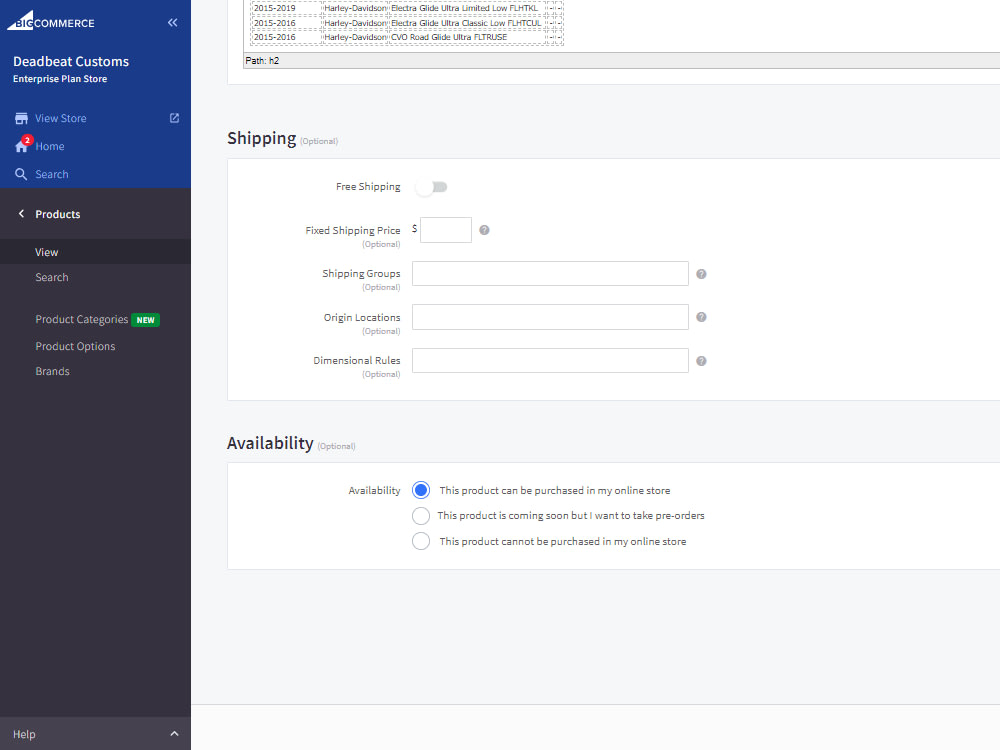Viewport: 1000px width, 750px height.
Task: Click the Help label at sidebar bottom
Action: tap(24, 734)
